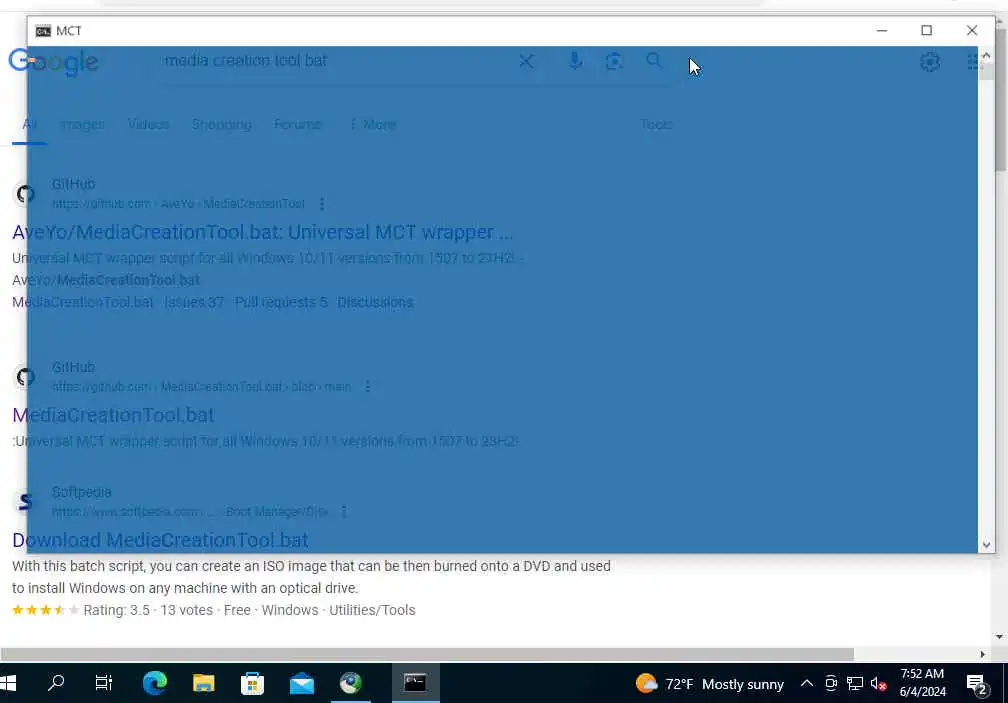Click the browser horizontal scrollbar thumb
The width and height of the screenshot is (1008, 703).
point(427,654)
